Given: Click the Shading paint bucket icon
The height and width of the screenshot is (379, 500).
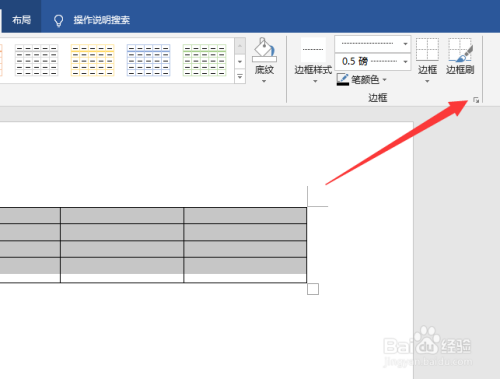Looking at the screenshot, I should point(264,50).
